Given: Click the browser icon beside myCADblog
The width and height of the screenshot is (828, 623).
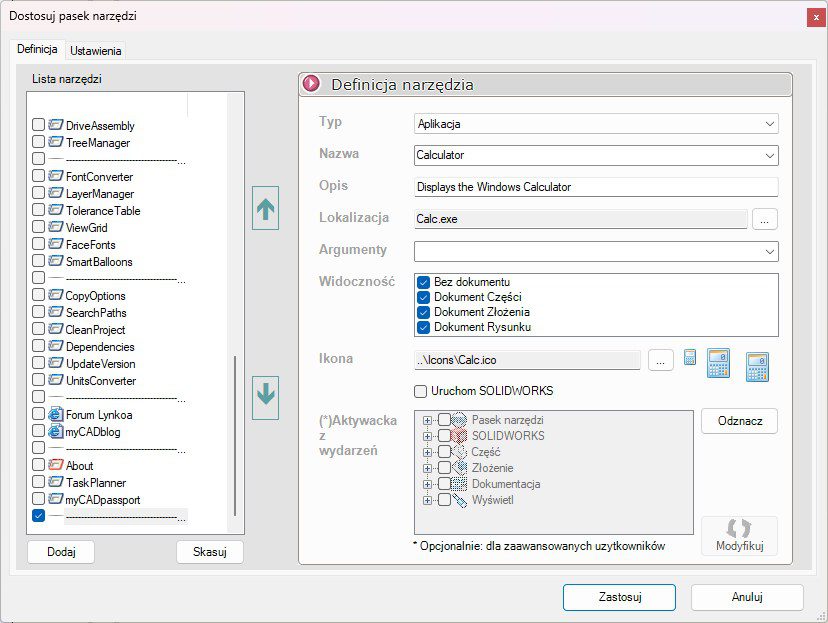Looking at the screenshot, I should (55, 431).
